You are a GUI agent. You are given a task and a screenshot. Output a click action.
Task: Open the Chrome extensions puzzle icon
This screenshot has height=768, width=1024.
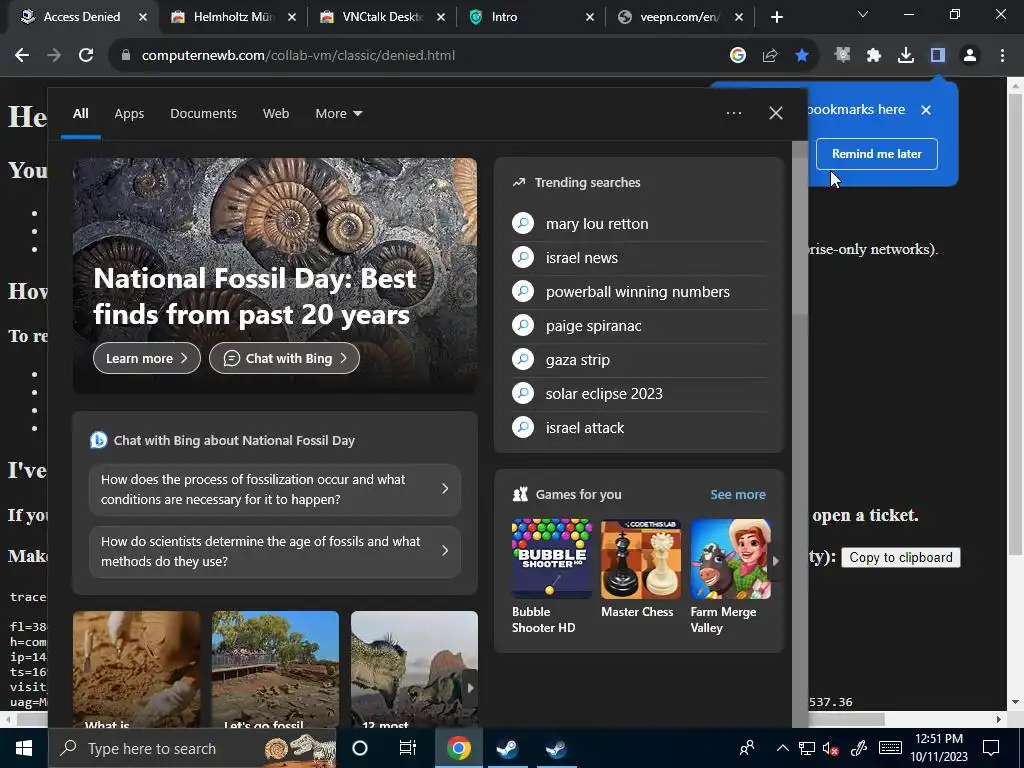coord(874,56)
